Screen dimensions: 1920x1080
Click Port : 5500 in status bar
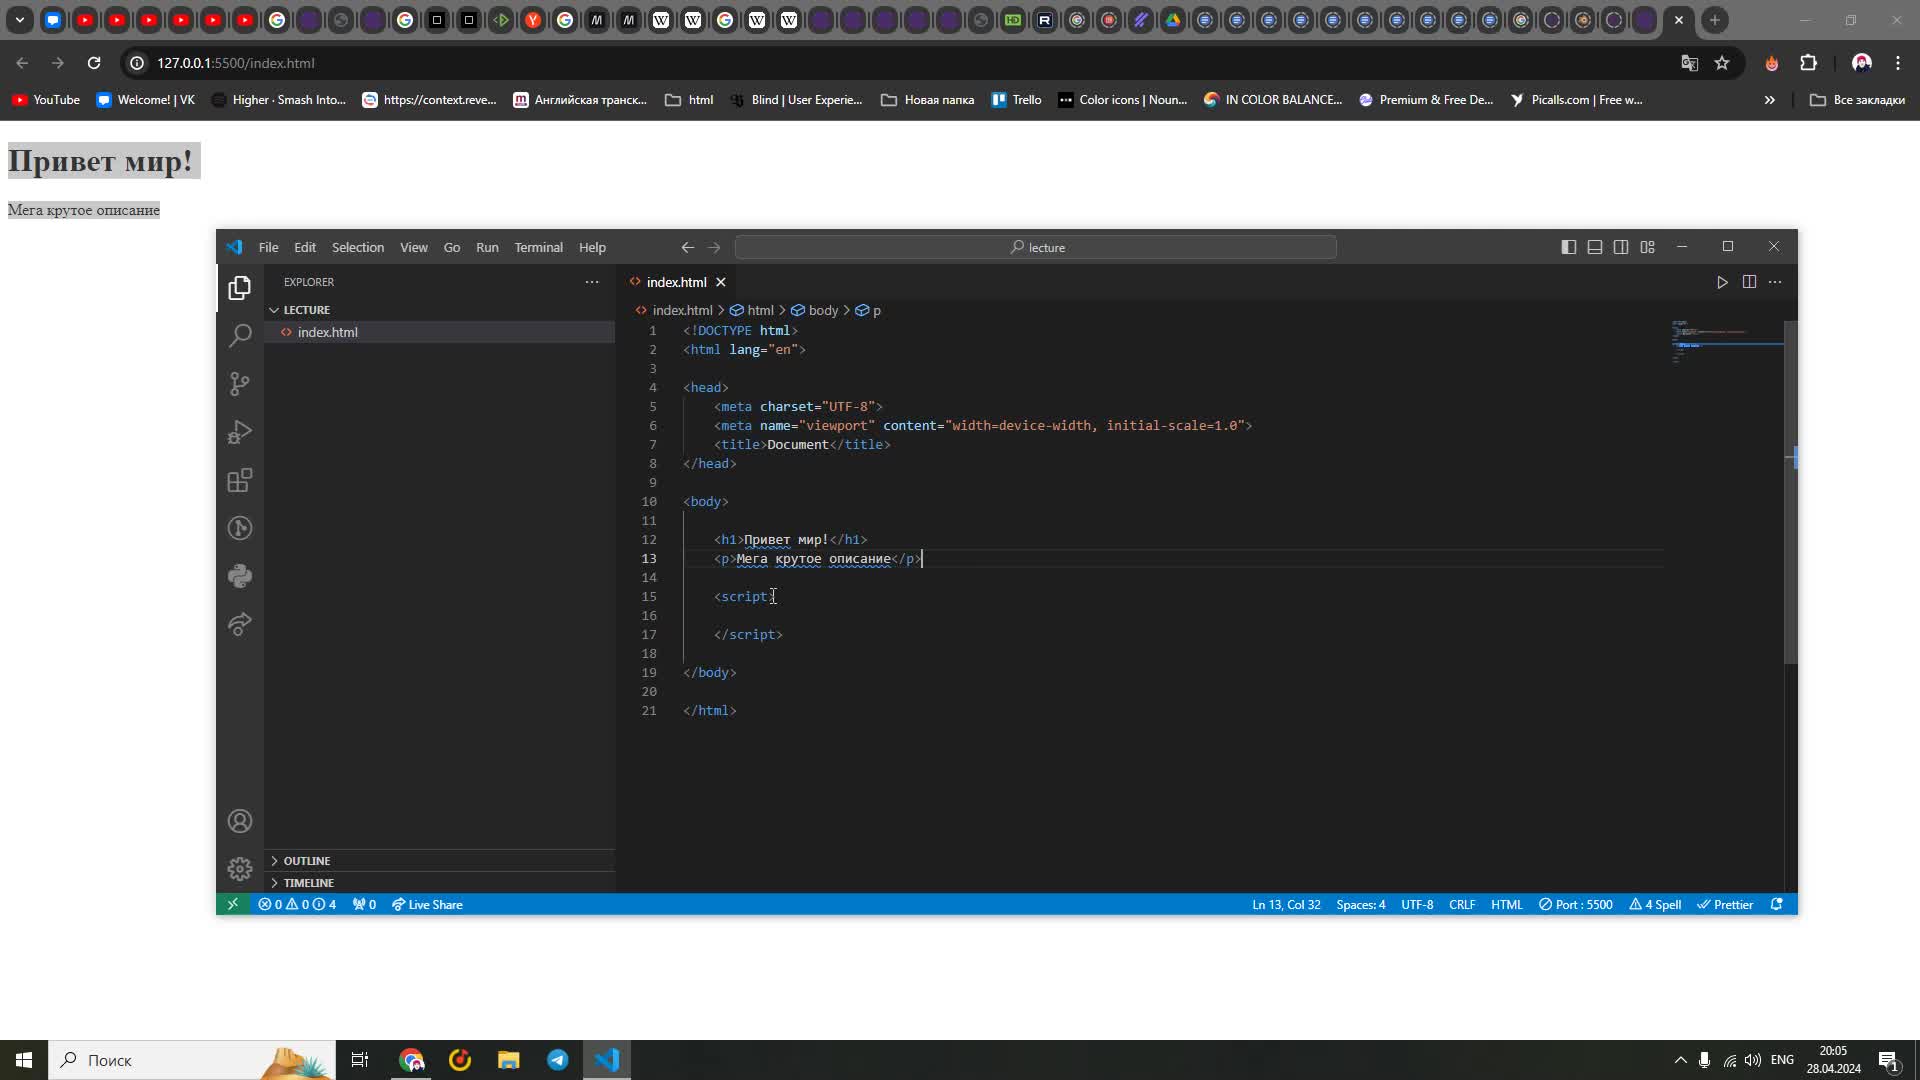(x=1576, y=904)
